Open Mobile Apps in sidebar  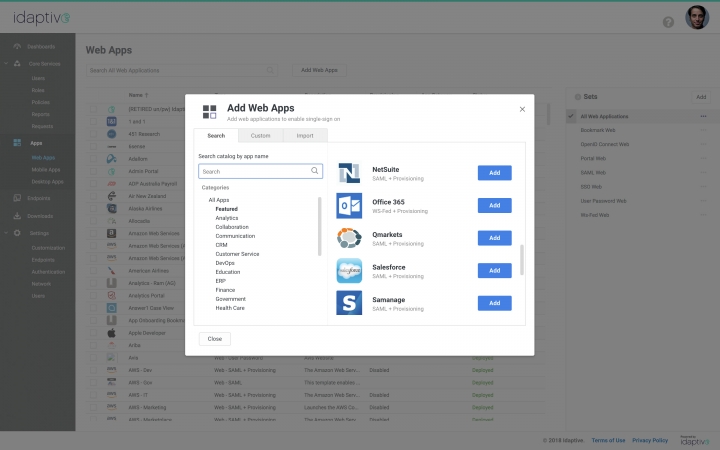[x=45, y=170]
